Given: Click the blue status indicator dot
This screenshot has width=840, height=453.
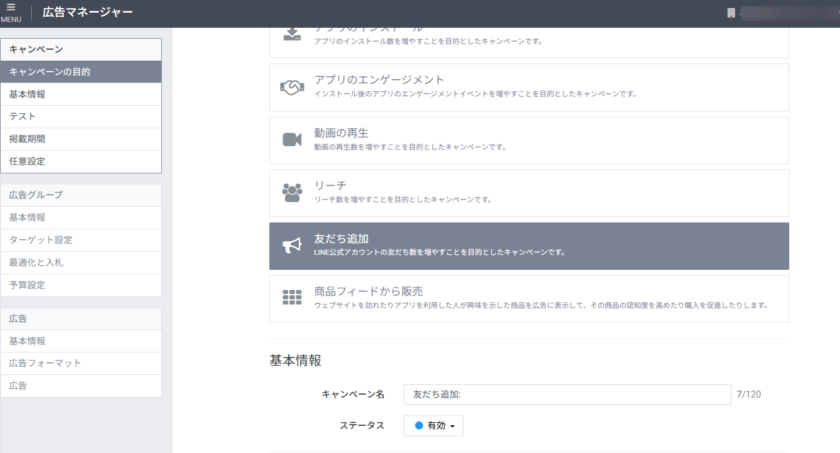Looking at the screenshot, I should tap(419, 426).
